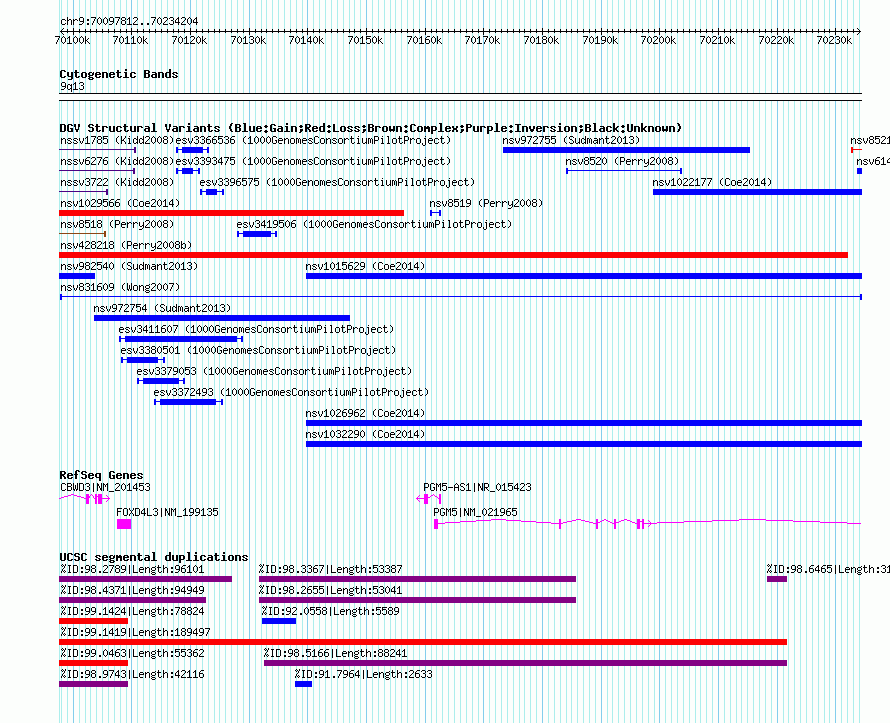The height and width of the screenshot is (723, 890).
Task: Click the Cytogenetic Bands track title
Action: click(119, 74)
